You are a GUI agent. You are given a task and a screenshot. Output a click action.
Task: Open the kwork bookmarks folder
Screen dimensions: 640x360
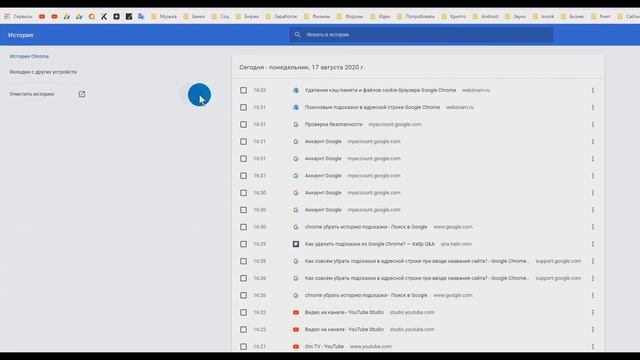(x=543, y=16)
